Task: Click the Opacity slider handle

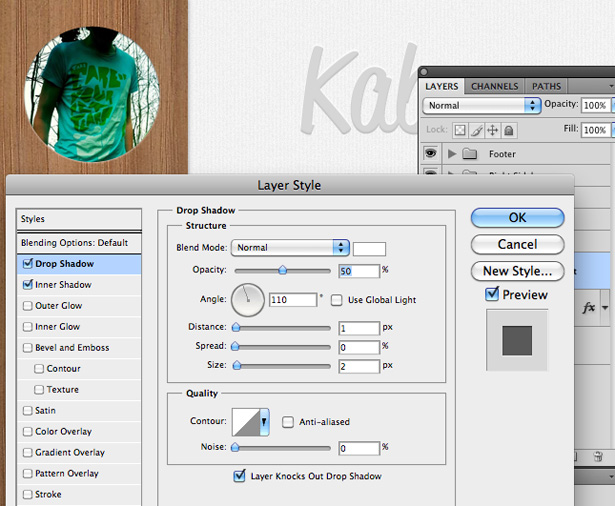Action: 282,270
